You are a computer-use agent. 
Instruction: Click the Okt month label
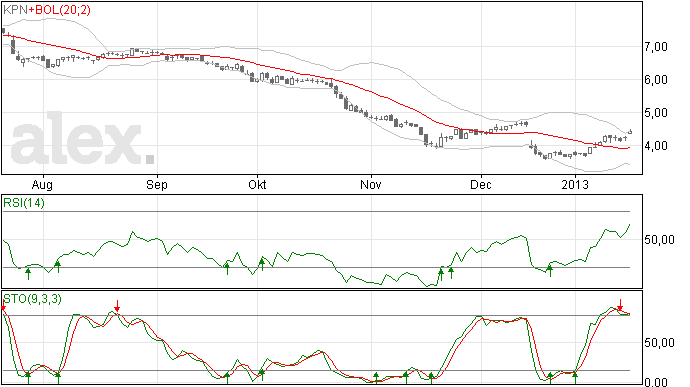[x=257, y=184]
